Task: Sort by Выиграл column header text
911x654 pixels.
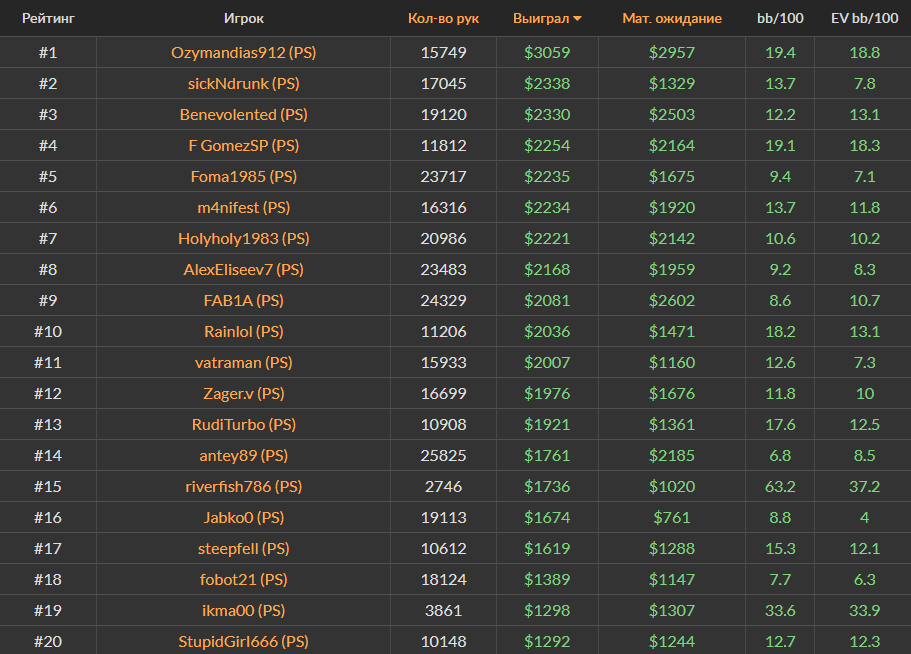Action: point(540,19)
